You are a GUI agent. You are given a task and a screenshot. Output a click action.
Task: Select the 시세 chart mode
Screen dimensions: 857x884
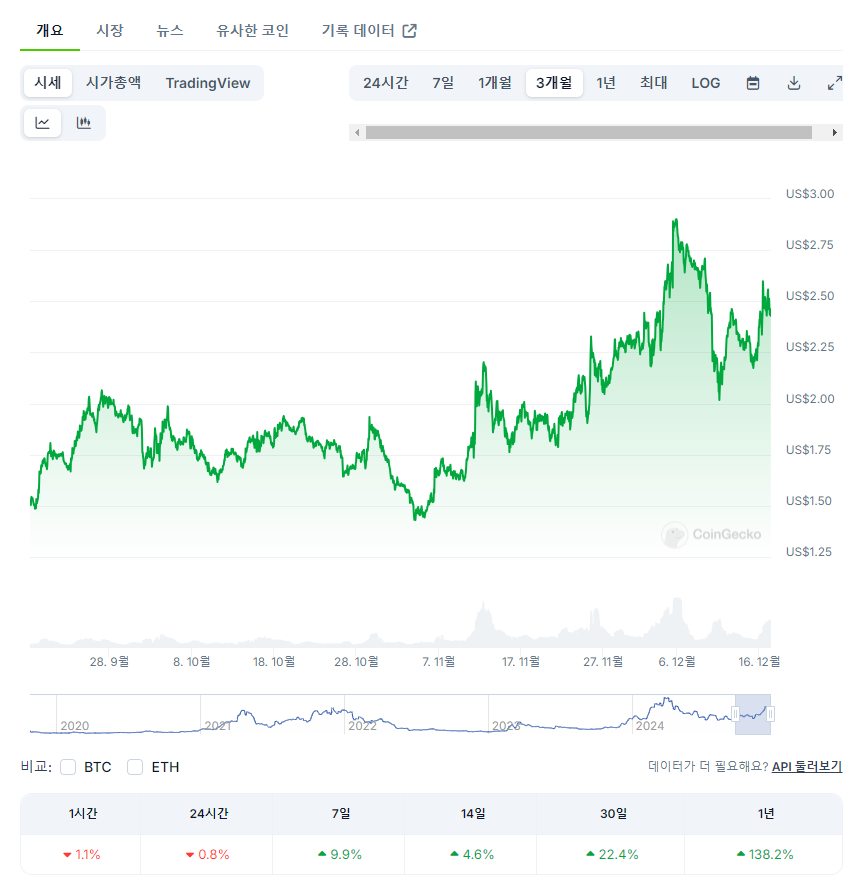point(48,83)
